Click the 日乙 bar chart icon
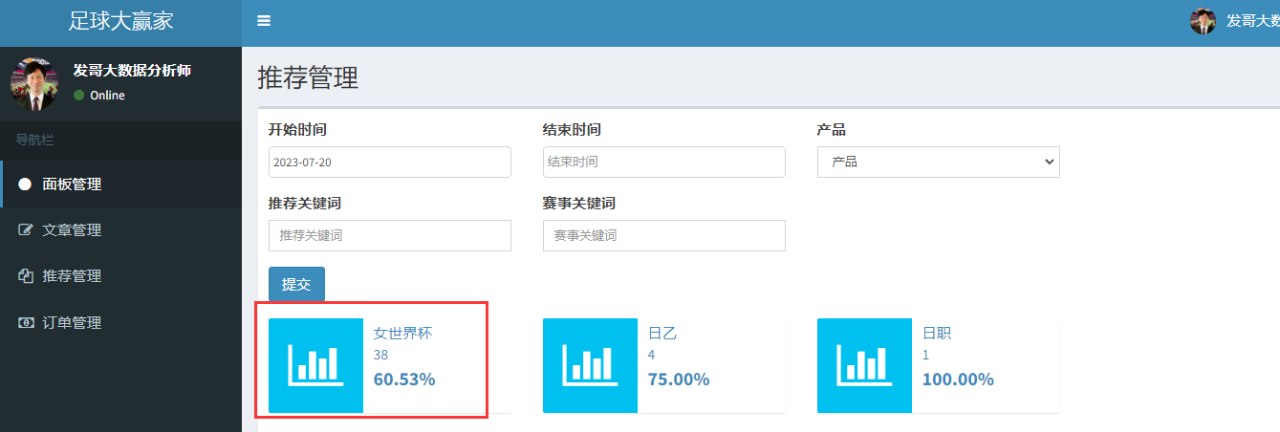Screen dimensions: 1280x432 590,365
